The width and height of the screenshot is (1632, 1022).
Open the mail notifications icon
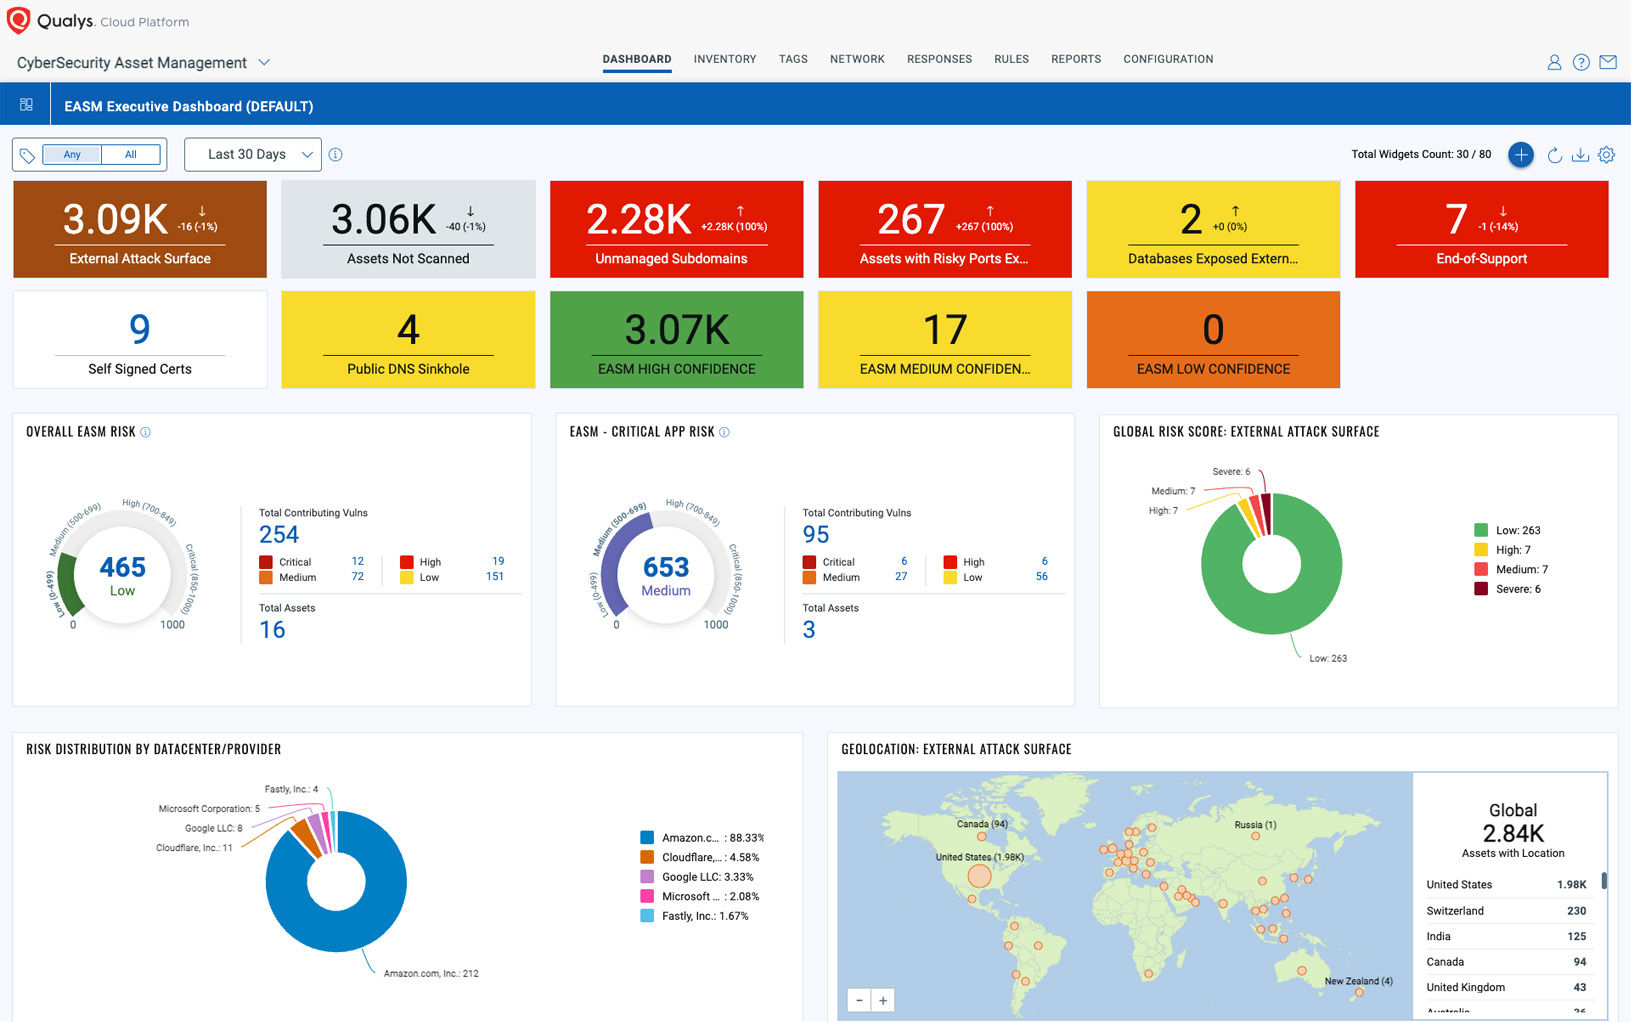(1608, 62)
